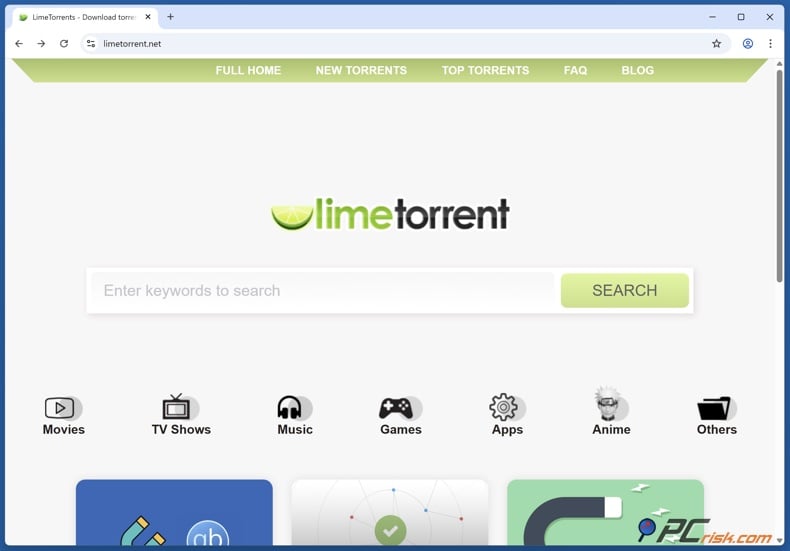Open the green magnet card thumbnail
790x551 pixels.
pos(605,513)
